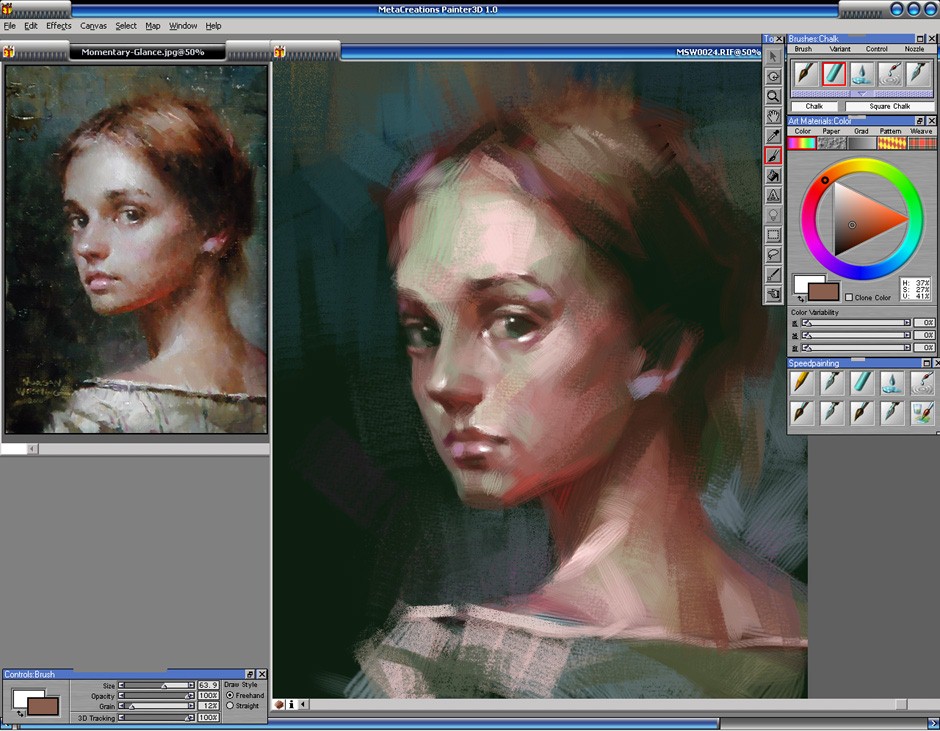940x731 pixels.
Task: Collapse the Art Materials palette via title-bar icon
Action: [920, 121]
